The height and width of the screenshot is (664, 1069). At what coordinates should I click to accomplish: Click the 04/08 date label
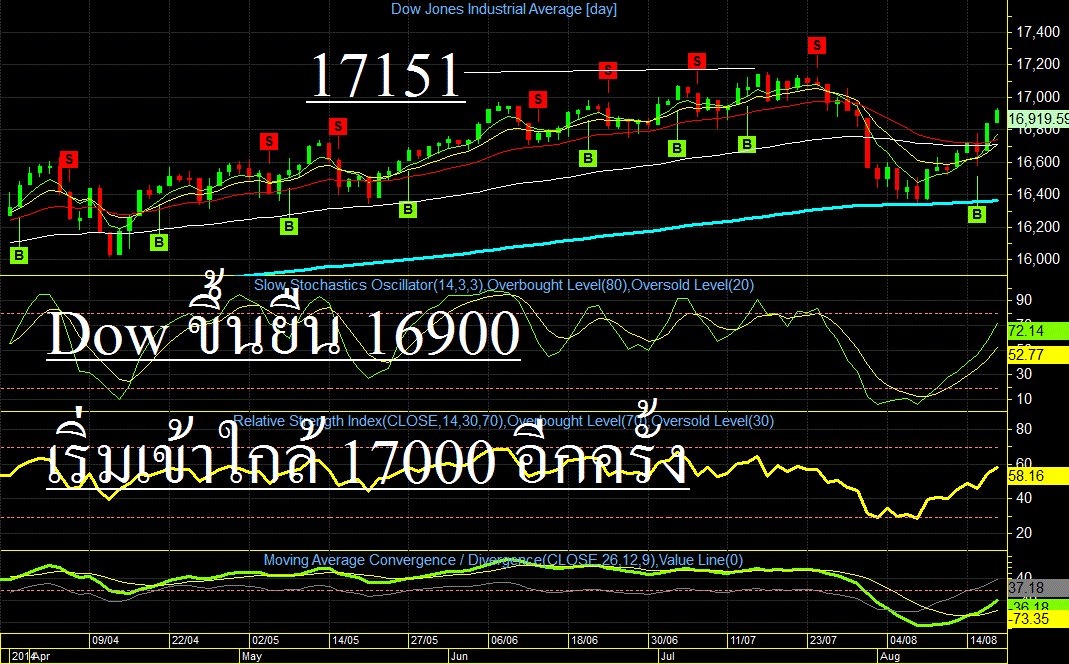(x=903, y=640)
